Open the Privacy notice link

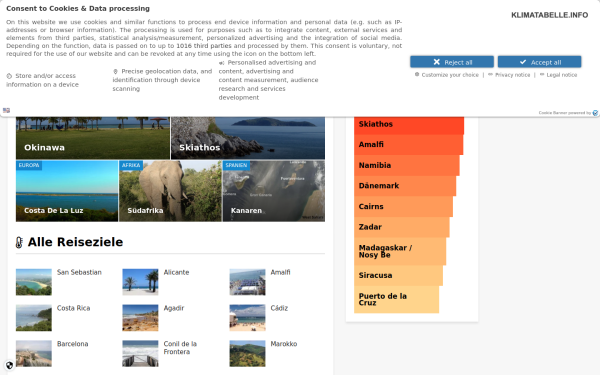(x=512, y=75)
